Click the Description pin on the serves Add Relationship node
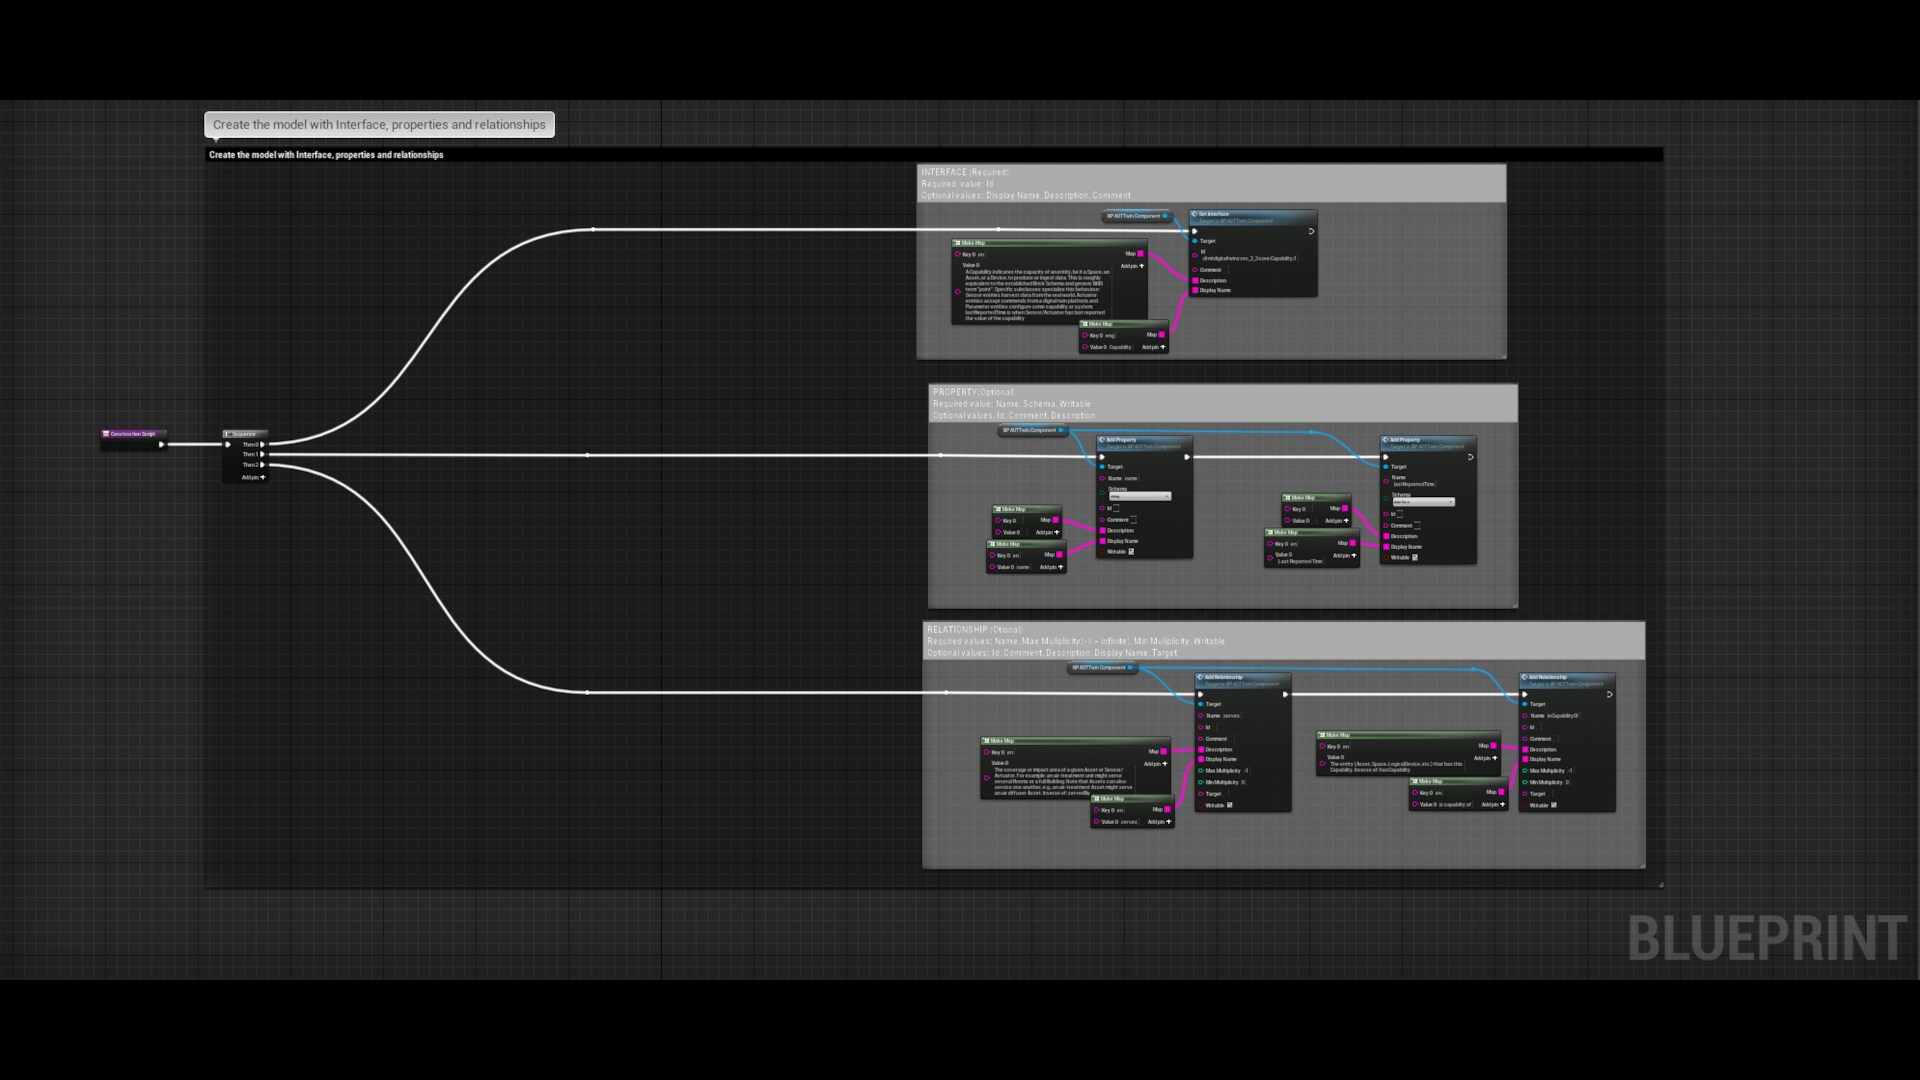1920x1080 pixels. 1201,749
